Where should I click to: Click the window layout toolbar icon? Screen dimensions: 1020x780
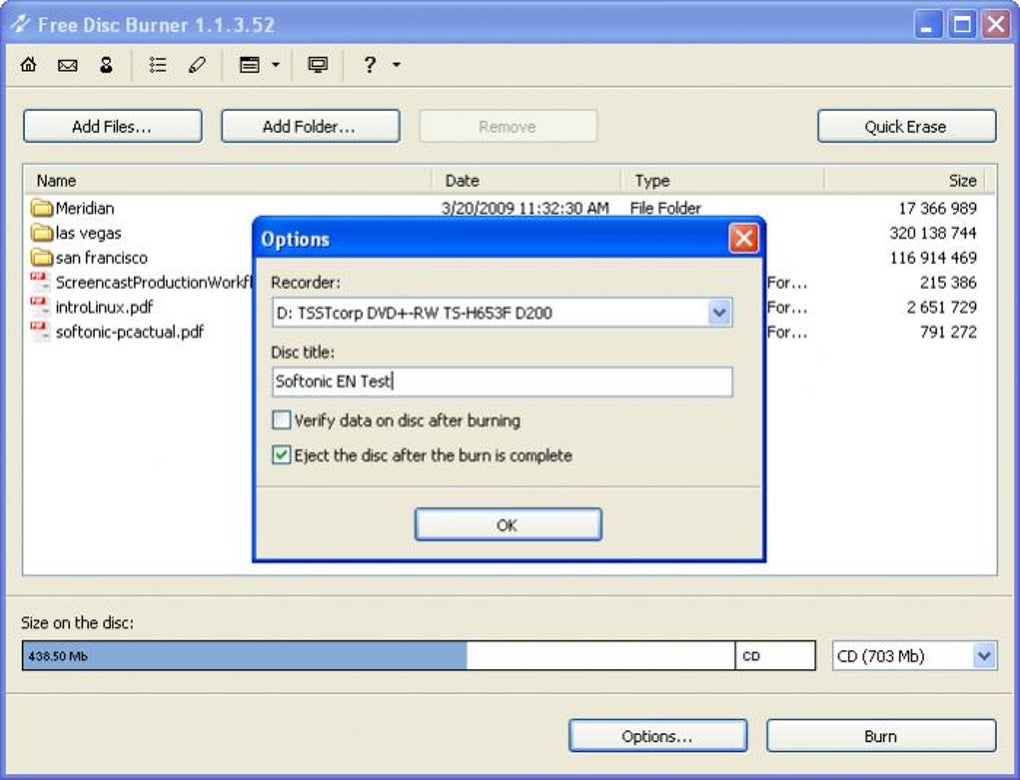249,64
